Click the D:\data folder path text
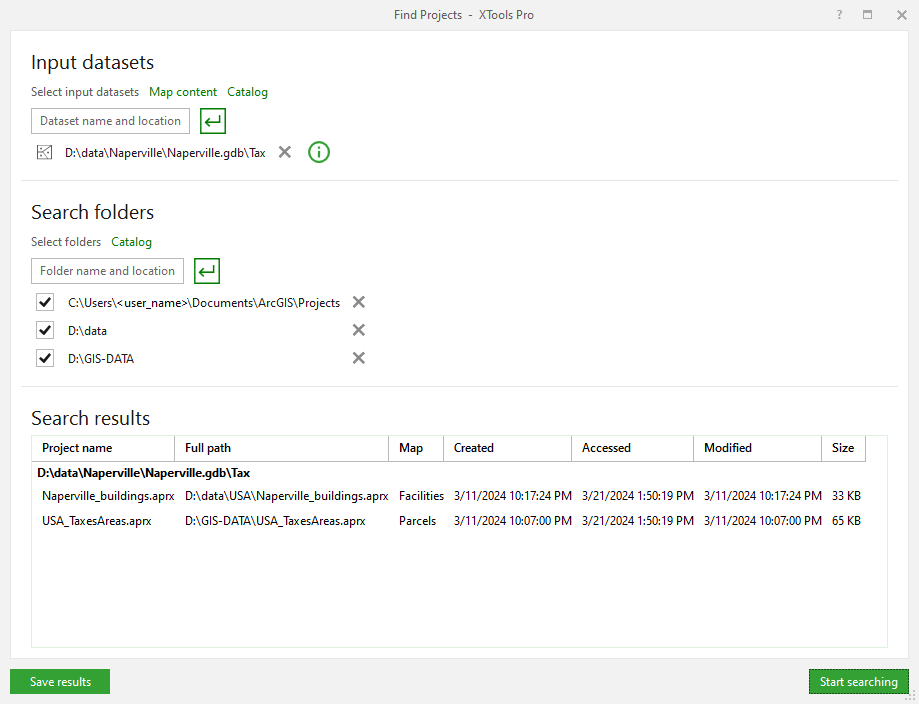 click(x=87, y=331)
